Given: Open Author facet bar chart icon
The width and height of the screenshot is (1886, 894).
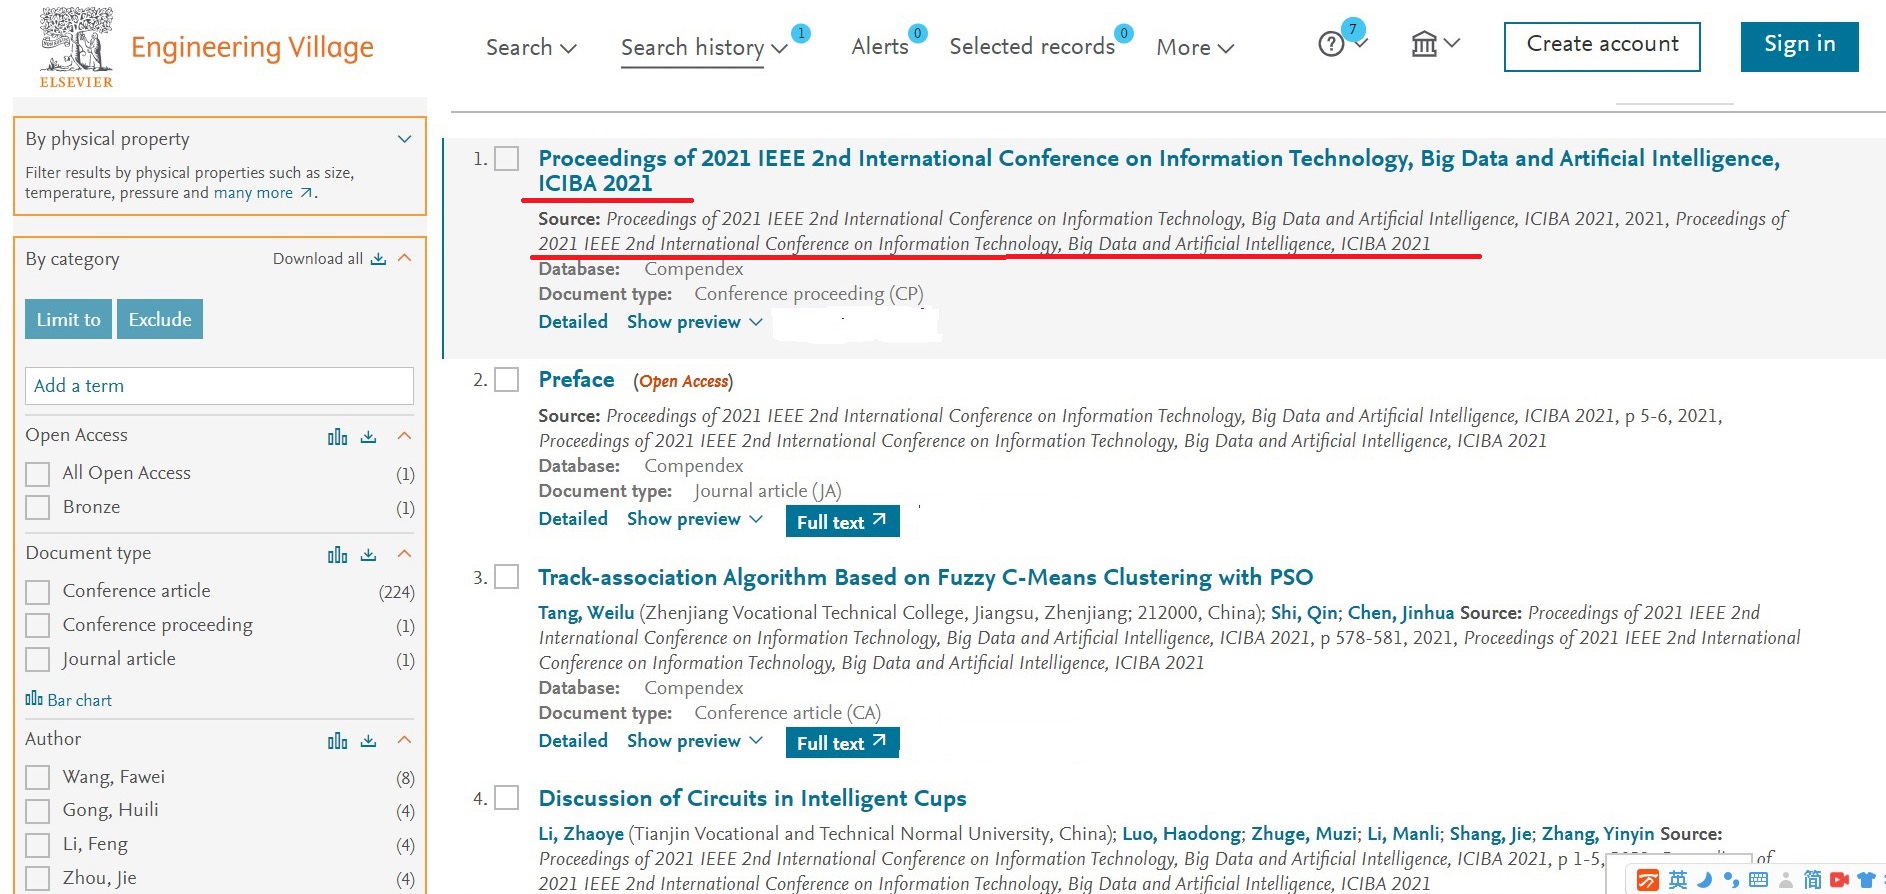Looking at the screenshot, I should click(338, 740).
